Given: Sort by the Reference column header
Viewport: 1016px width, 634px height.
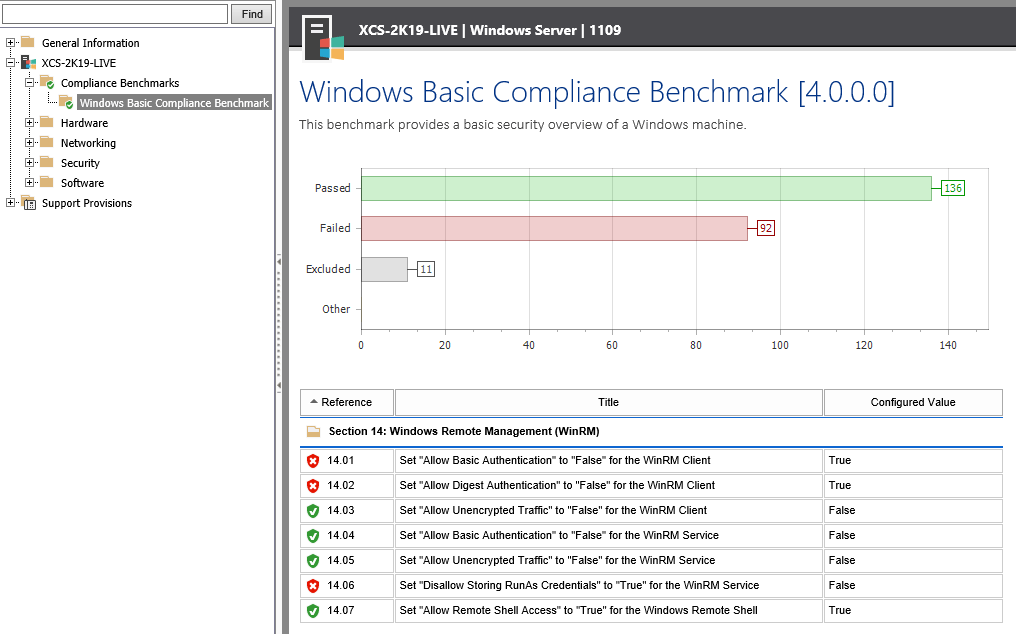Looking at the screenshot, I should coord(346,402).
